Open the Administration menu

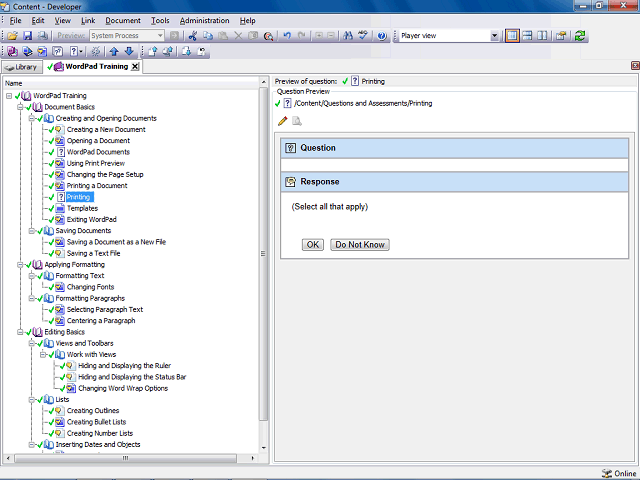pos(204,20)
